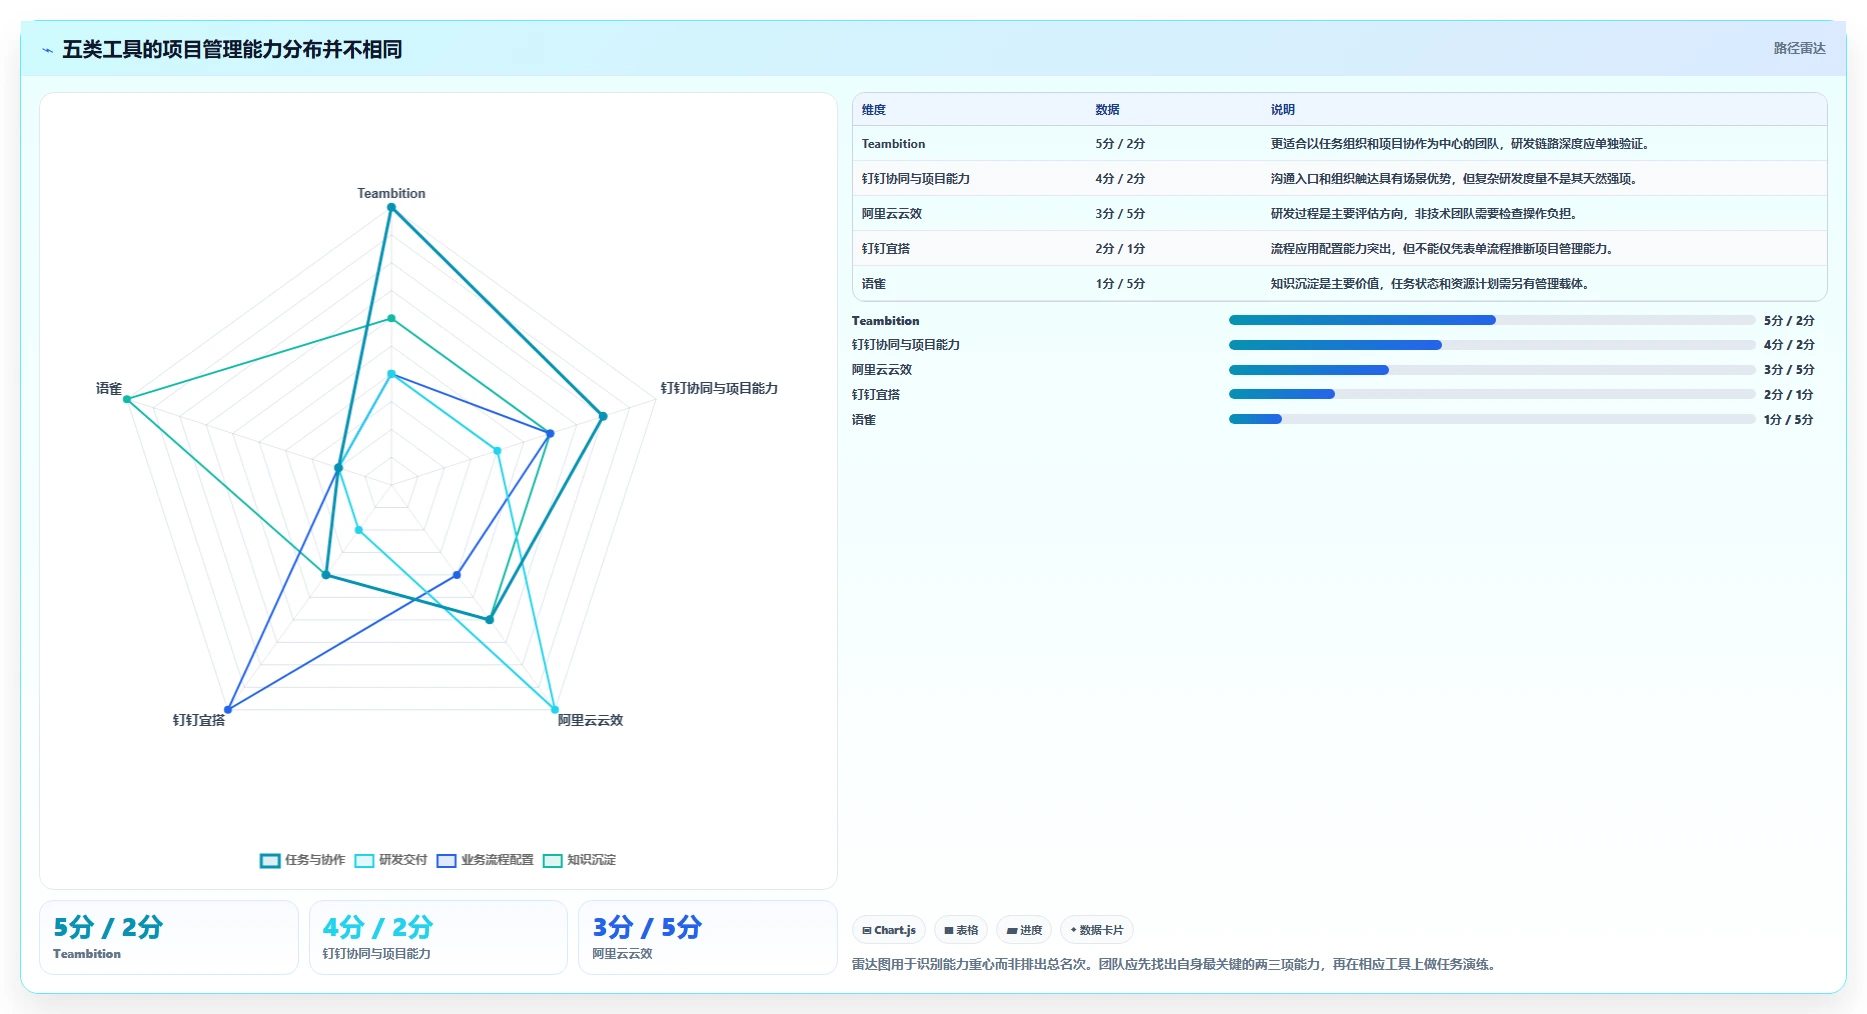This screenshot has height=1014, width=1867.
Task: Click the description starting 研发过程是主要评估方向
Action: pos(1424,214)
